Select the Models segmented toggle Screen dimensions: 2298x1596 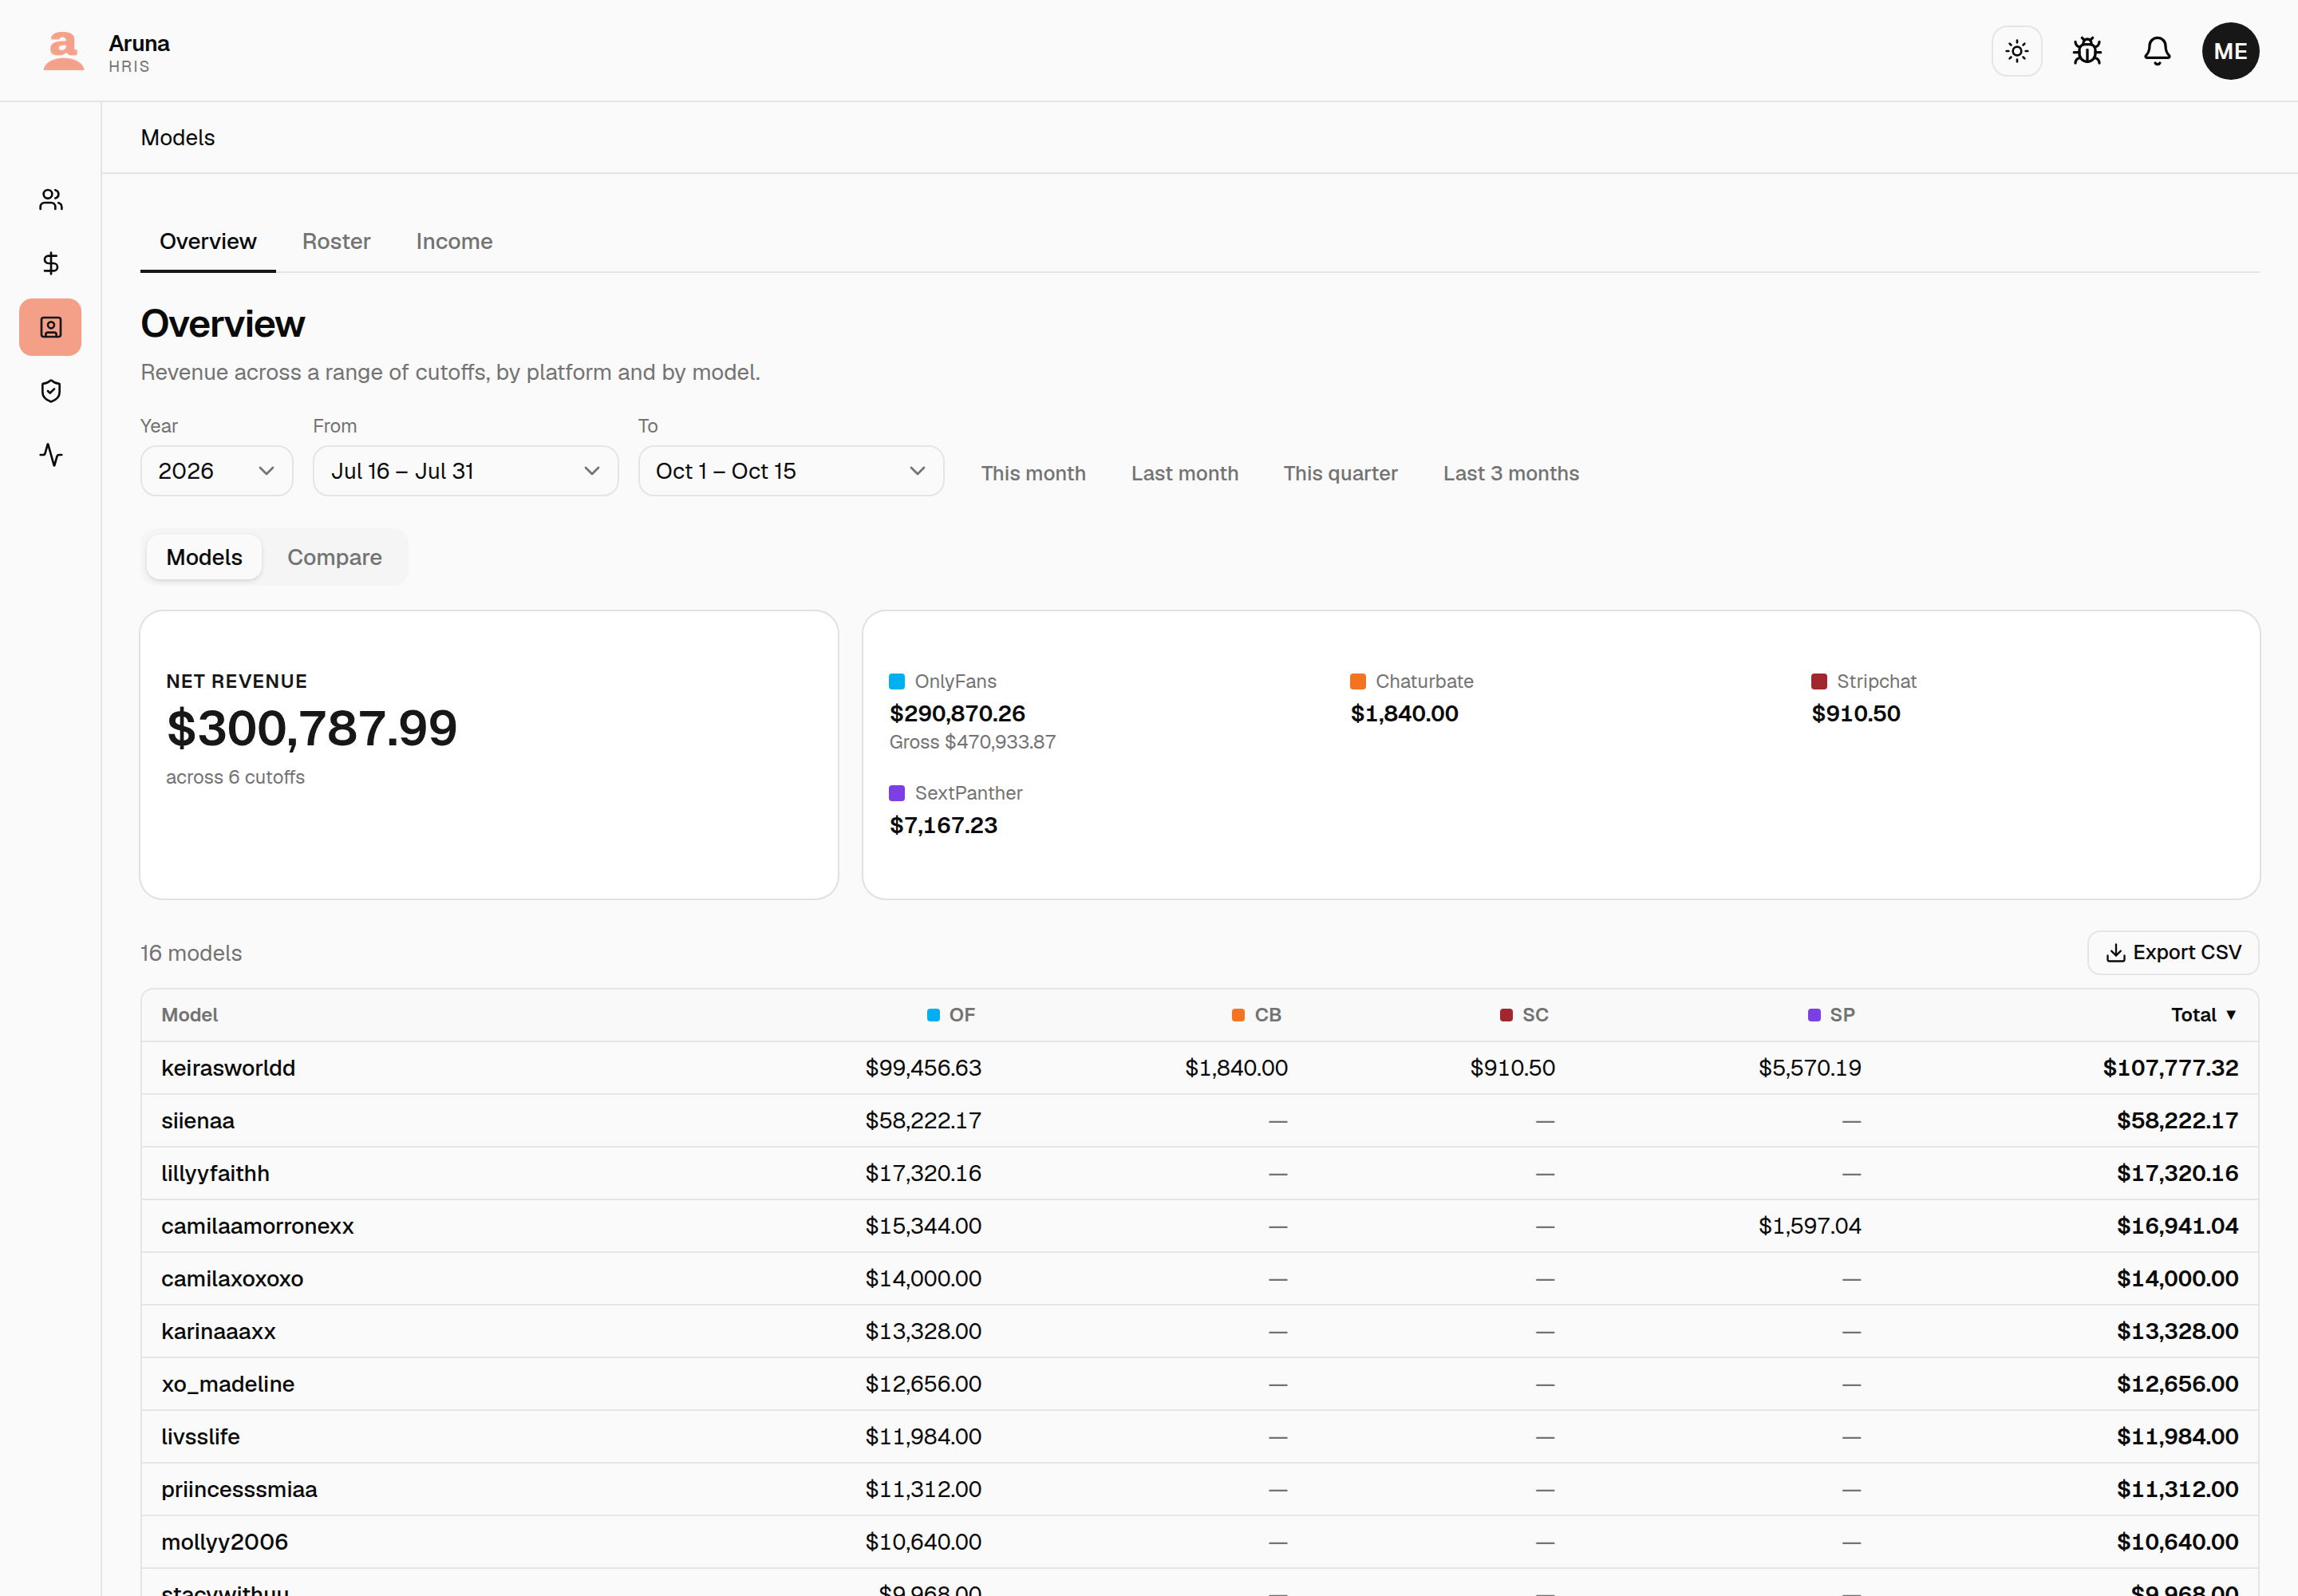pos(204,557)
